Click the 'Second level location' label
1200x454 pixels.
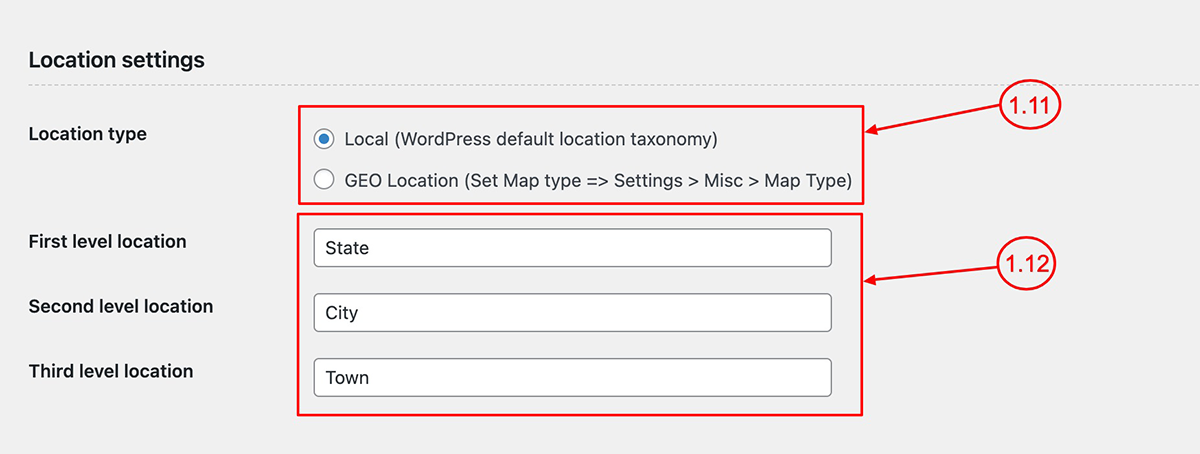[121, 306]
